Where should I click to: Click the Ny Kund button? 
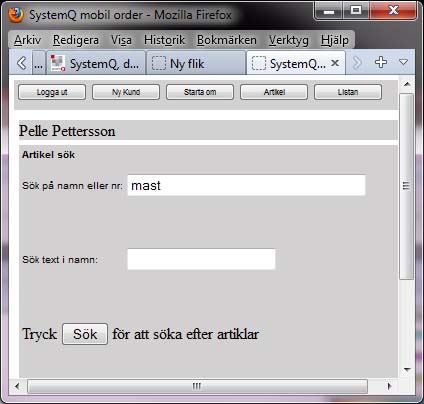[x=126, y=92]
